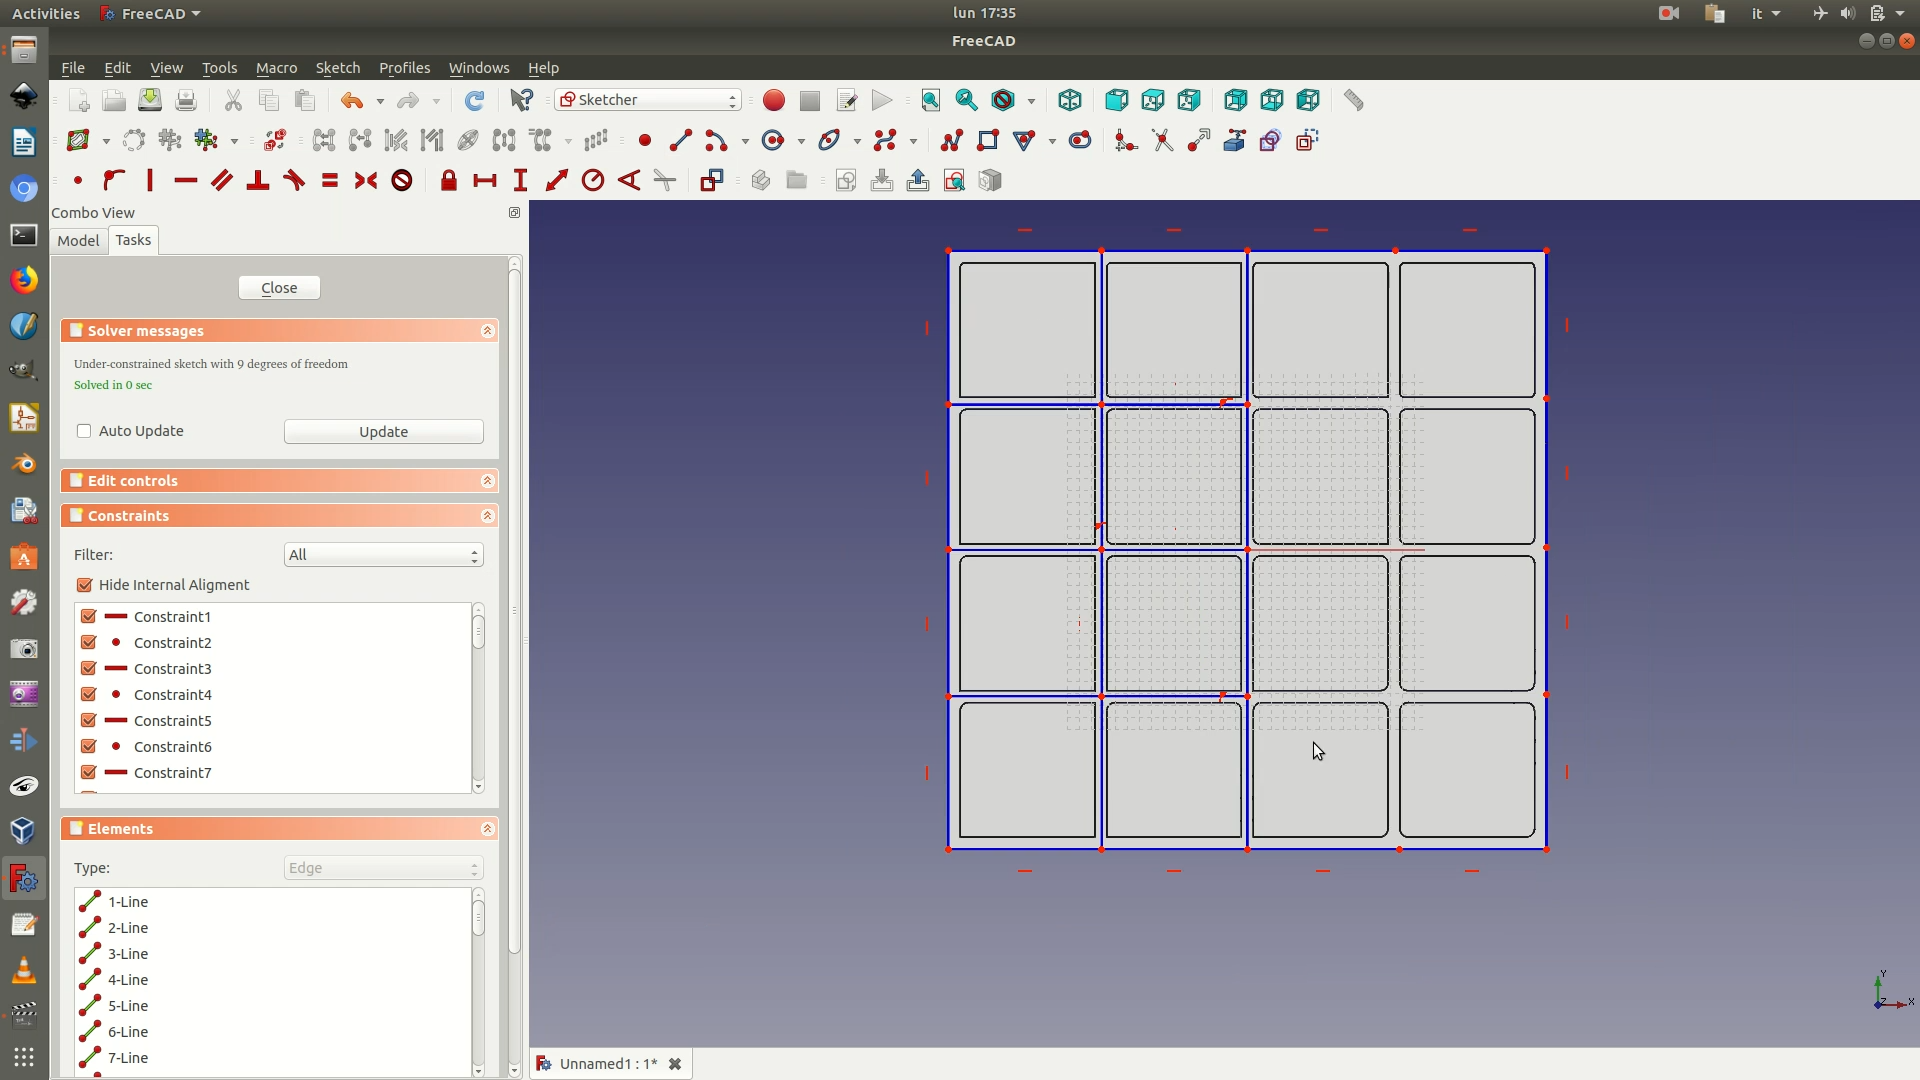Open the Elements Type Edge dropdown

click(x=384, y=868)
